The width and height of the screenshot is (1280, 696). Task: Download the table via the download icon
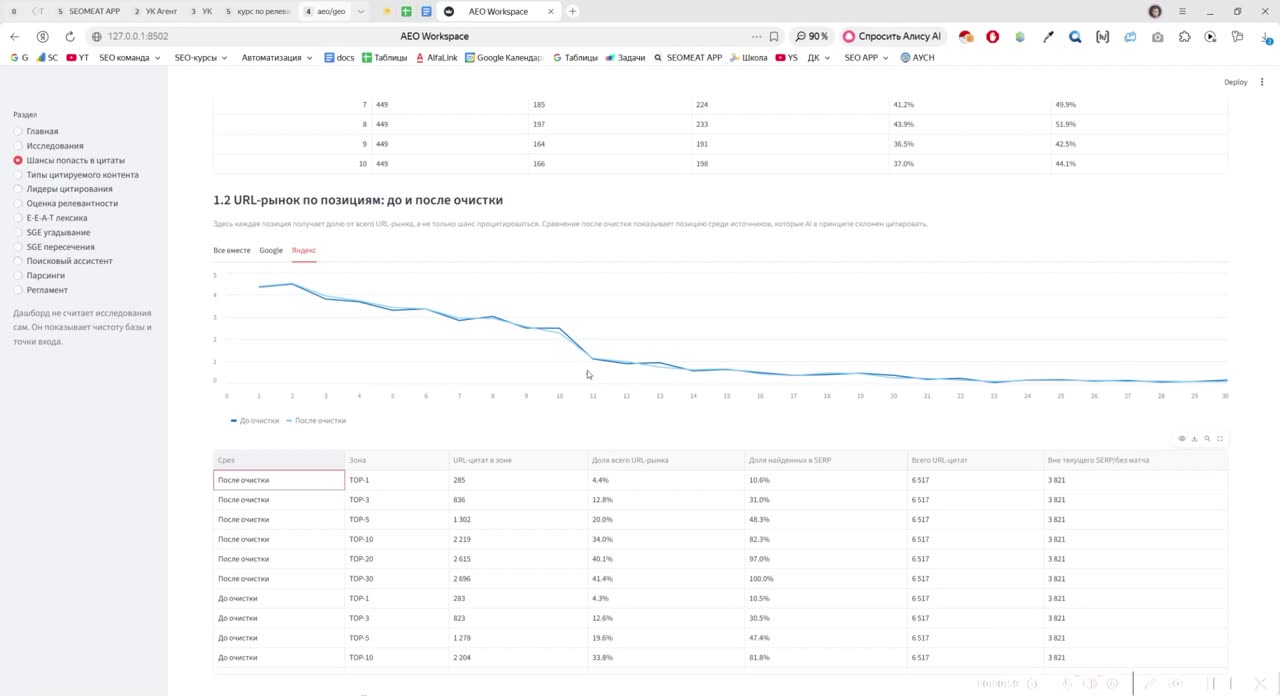(1194, 439)
